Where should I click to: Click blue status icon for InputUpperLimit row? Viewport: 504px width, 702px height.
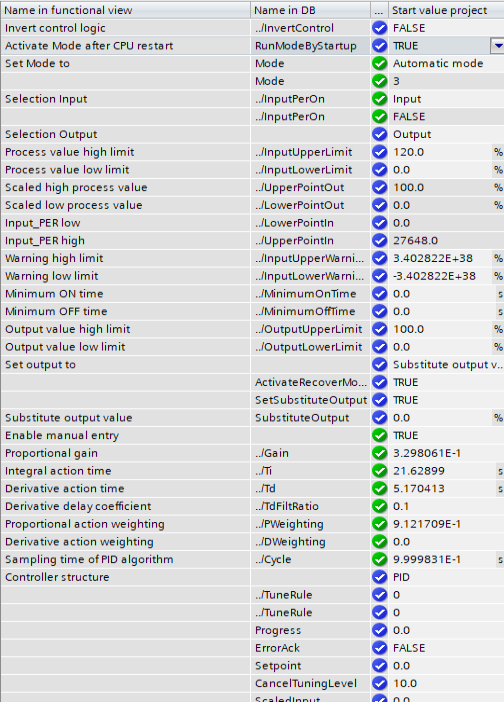click(379, 152)
